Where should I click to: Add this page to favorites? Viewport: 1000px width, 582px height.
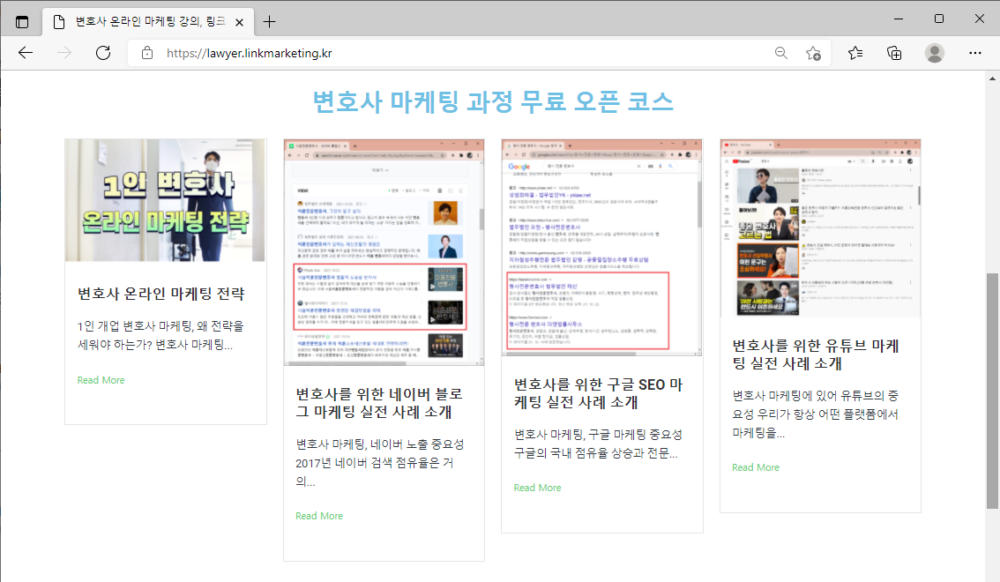813,53
